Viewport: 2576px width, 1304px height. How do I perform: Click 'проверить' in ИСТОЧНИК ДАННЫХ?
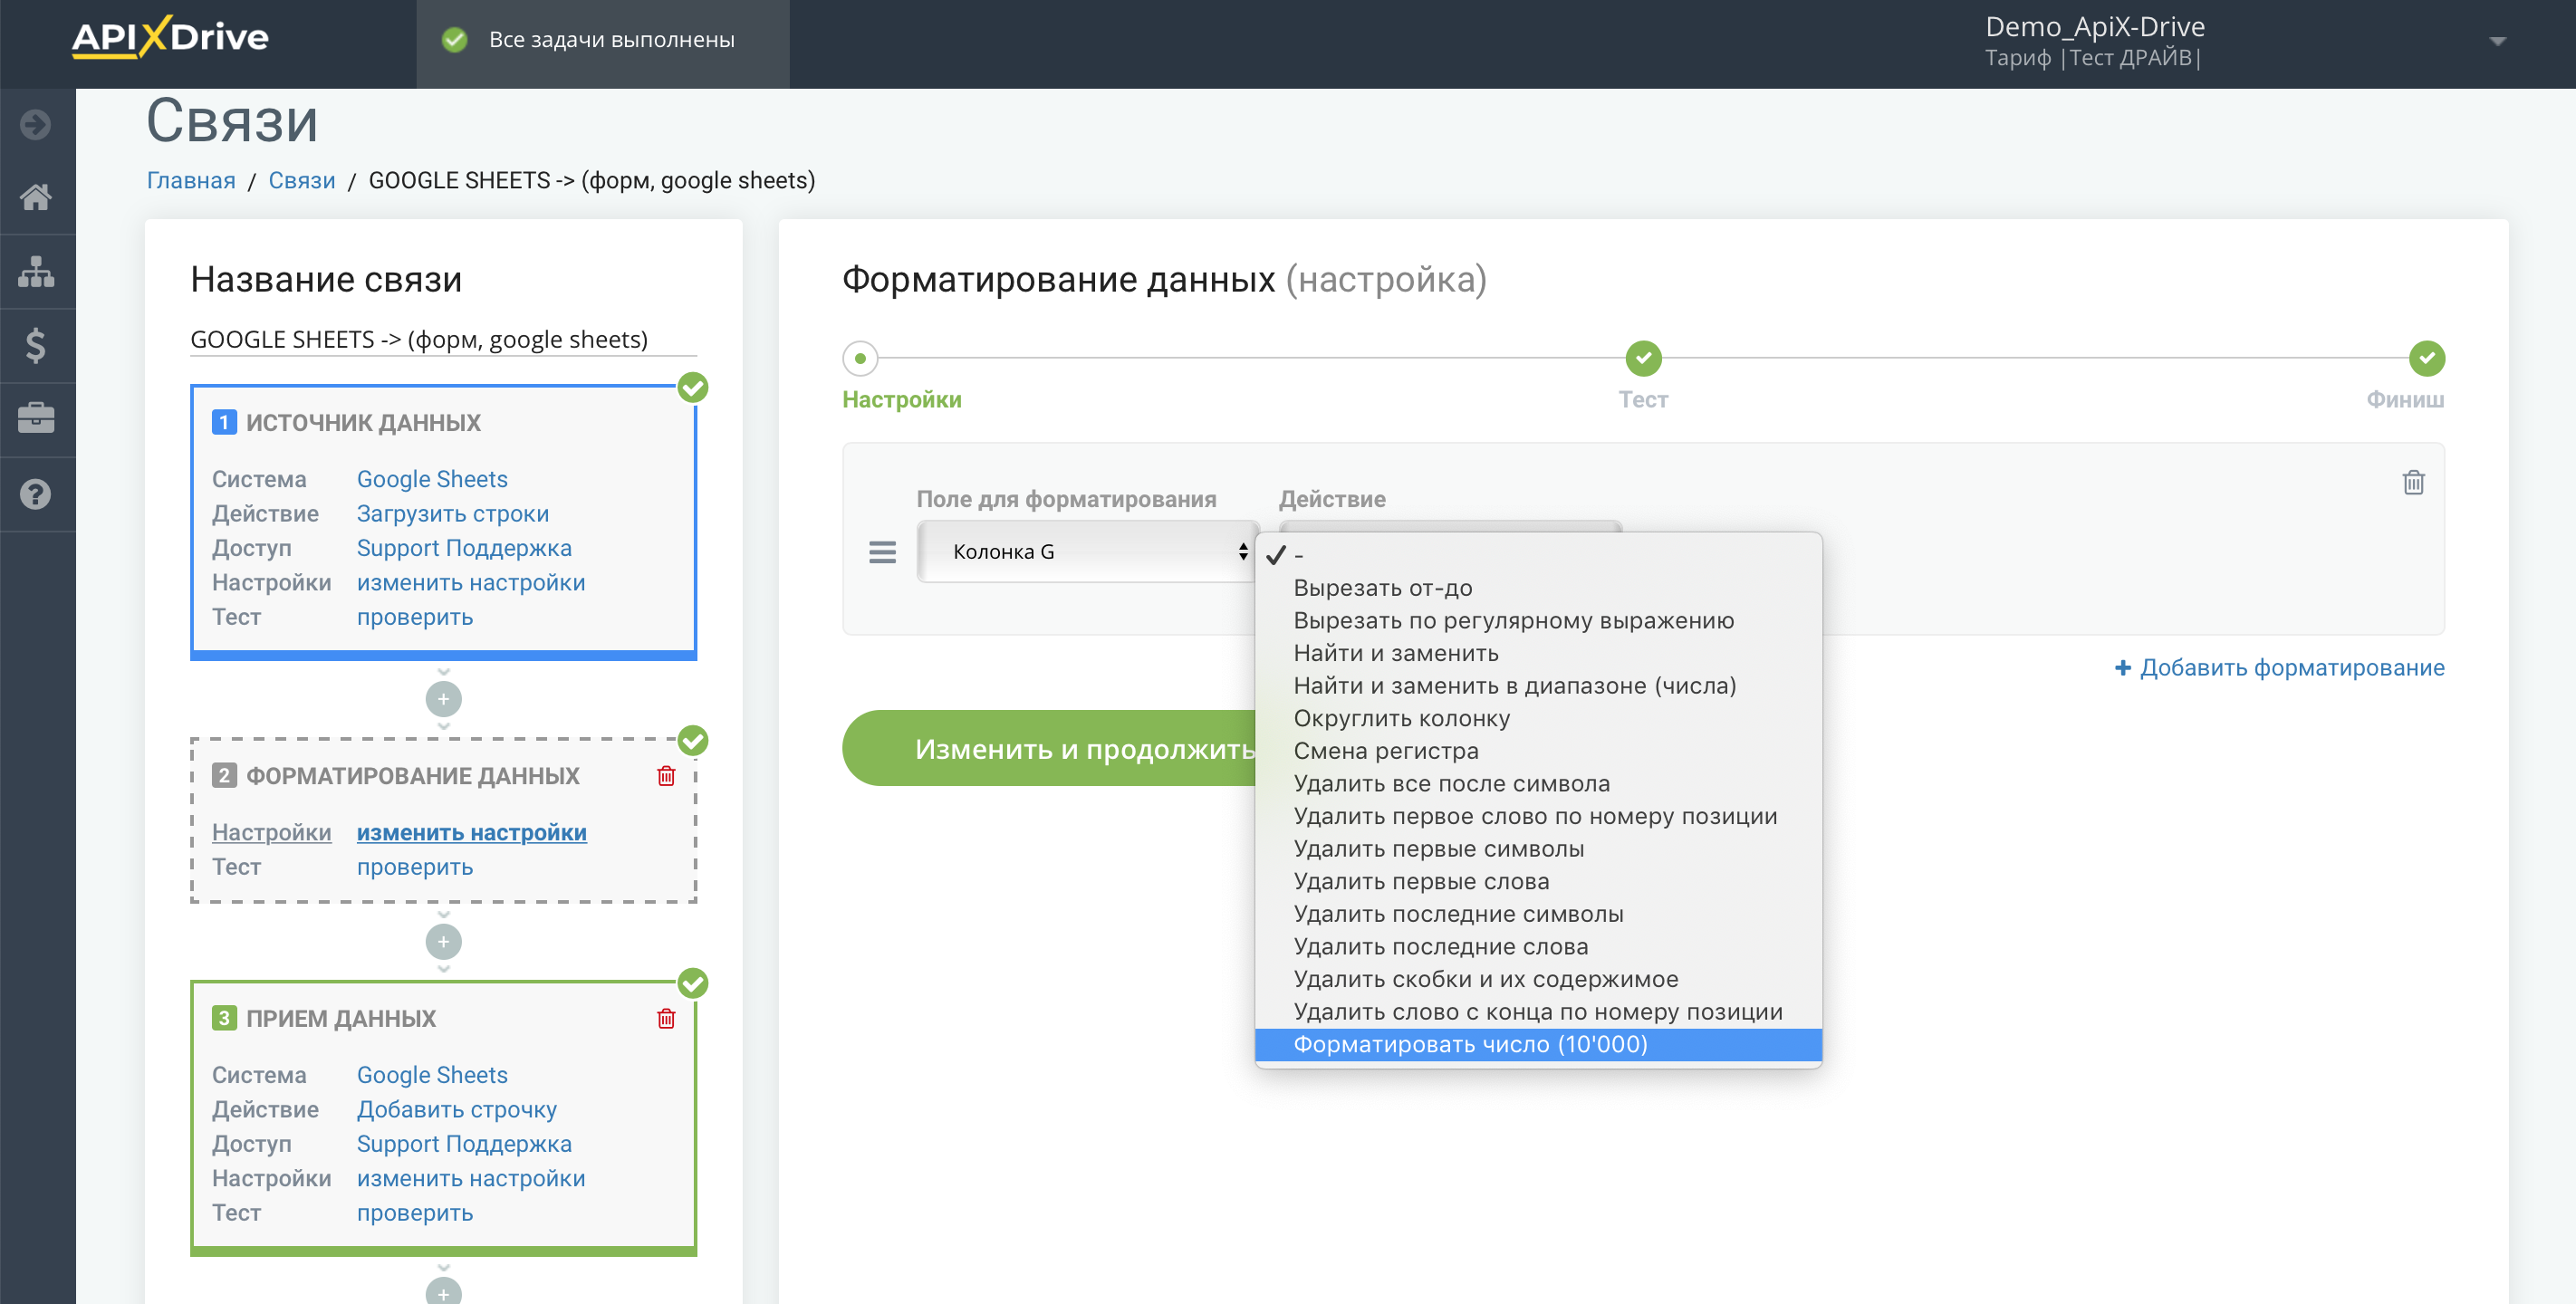point(415,617)
